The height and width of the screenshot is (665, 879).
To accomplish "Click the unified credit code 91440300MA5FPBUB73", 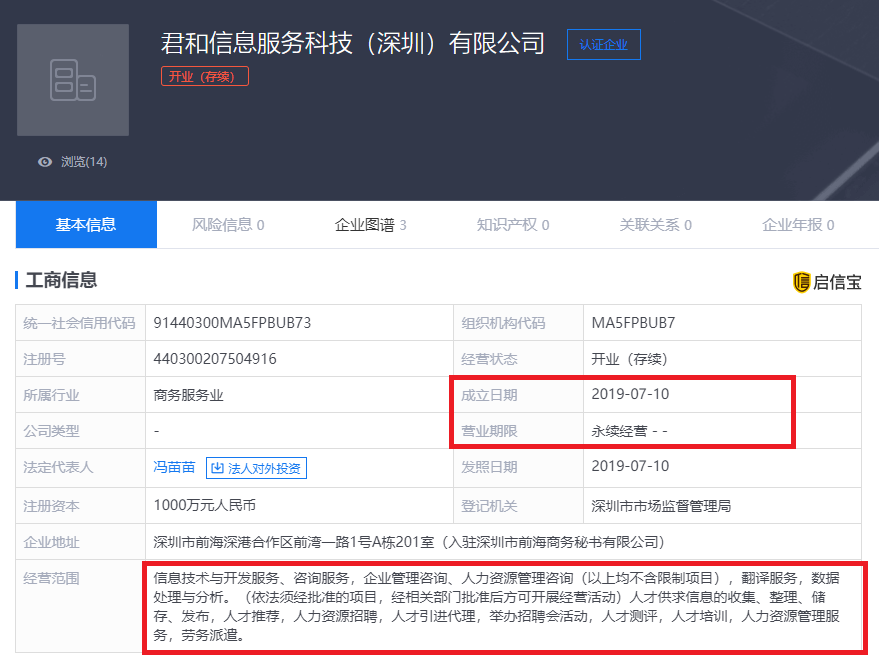I will click(x=232, y=323).
